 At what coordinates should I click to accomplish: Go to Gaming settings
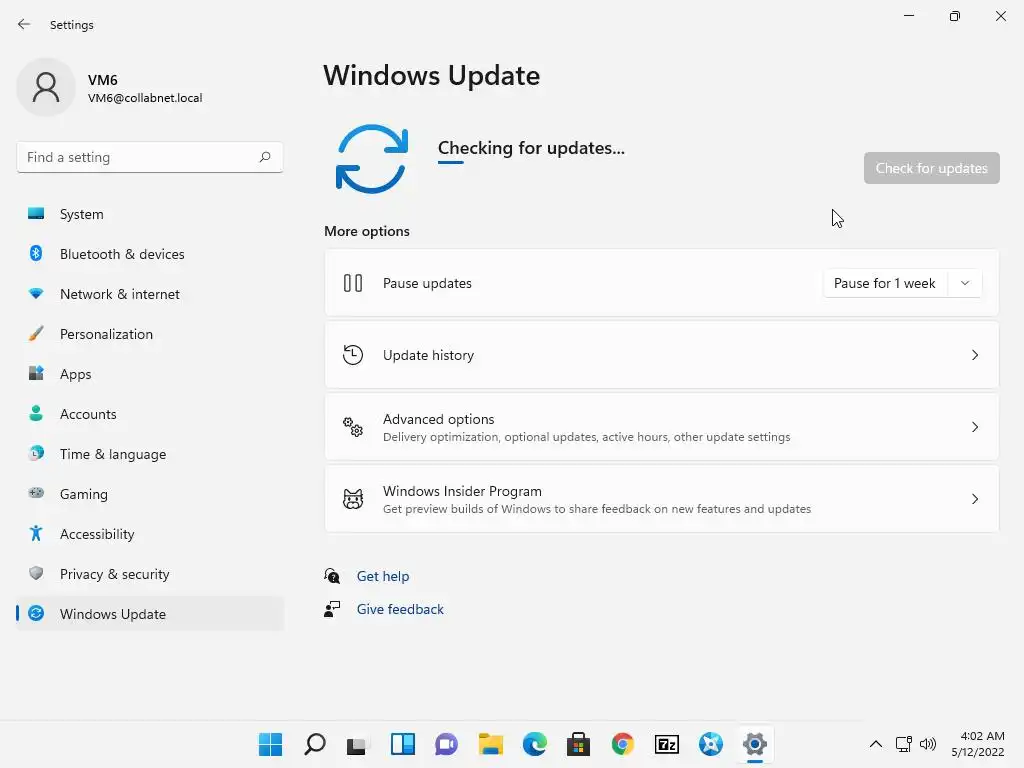point(150,493)
